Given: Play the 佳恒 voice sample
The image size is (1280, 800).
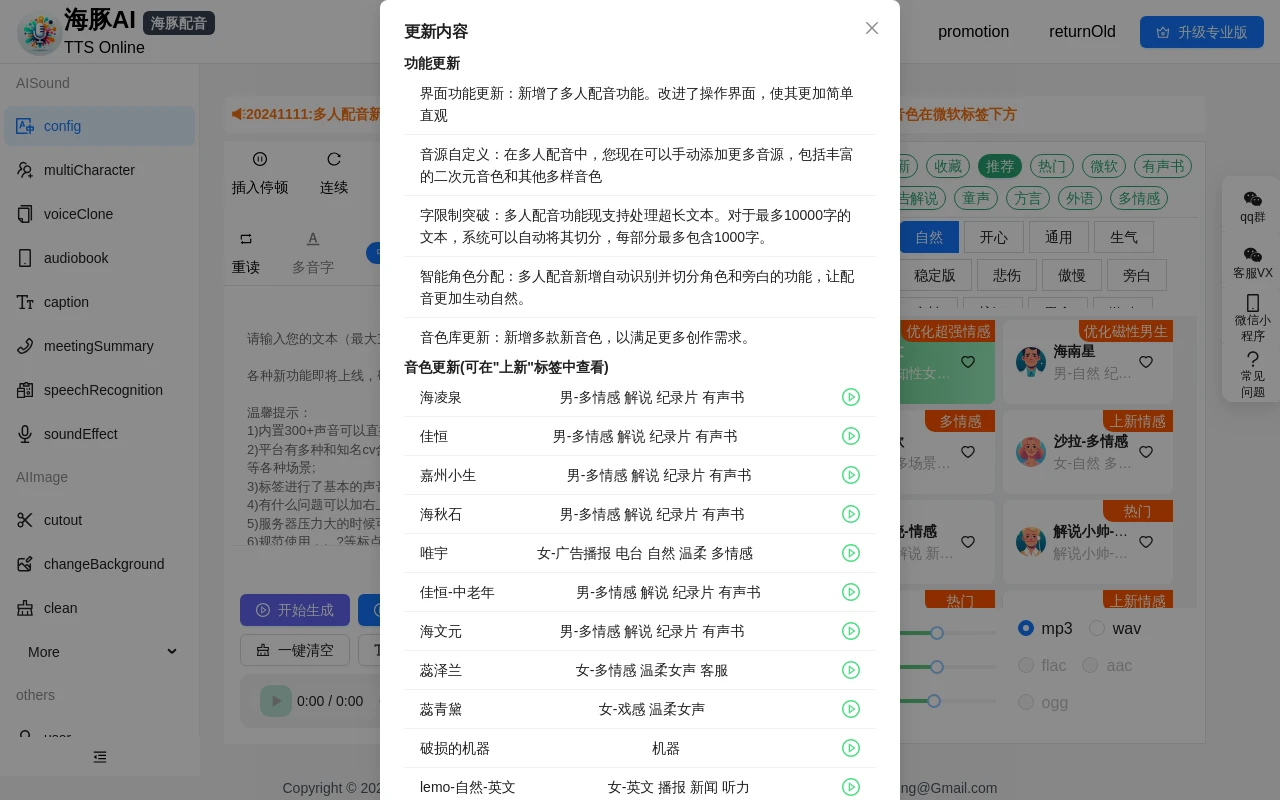Looking at the screenshot, I should 851,436.
